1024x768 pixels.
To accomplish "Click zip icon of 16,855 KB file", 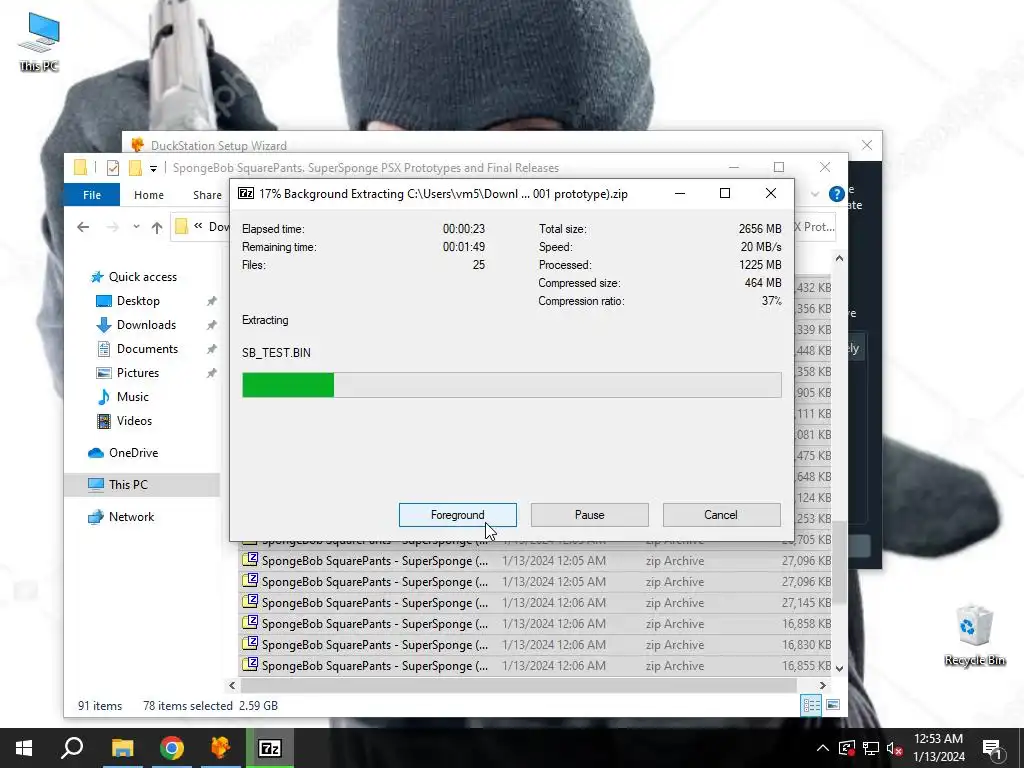I will click(249, 665).
